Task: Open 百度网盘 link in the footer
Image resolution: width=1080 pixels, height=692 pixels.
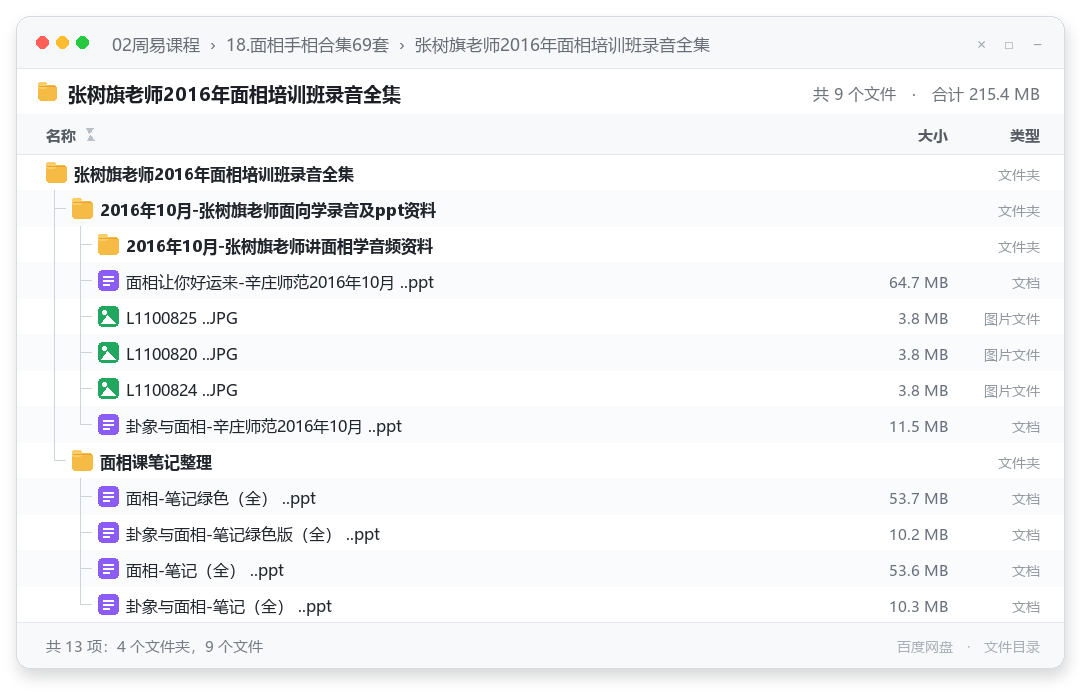Action: 925,647
